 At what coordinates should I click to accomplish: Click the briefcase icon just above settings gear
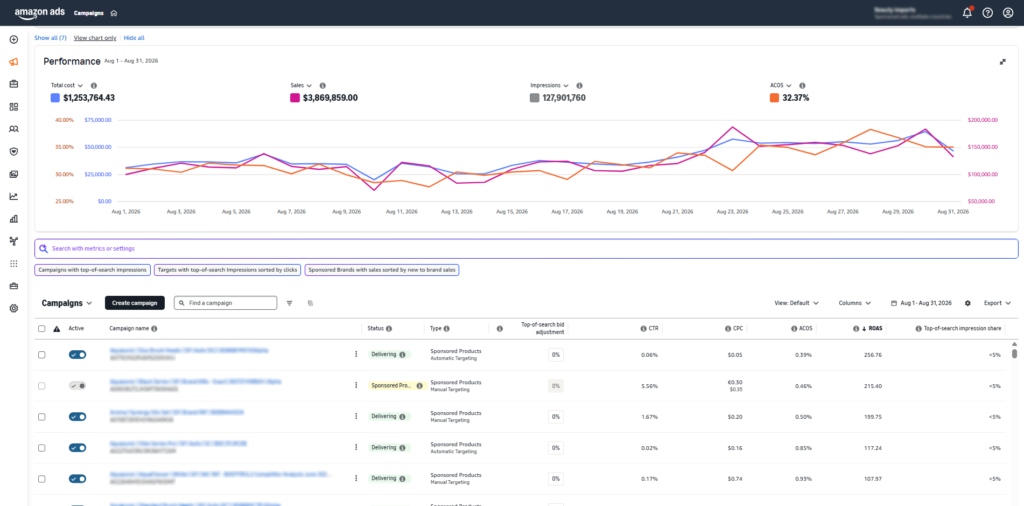(x=13, y=286)
